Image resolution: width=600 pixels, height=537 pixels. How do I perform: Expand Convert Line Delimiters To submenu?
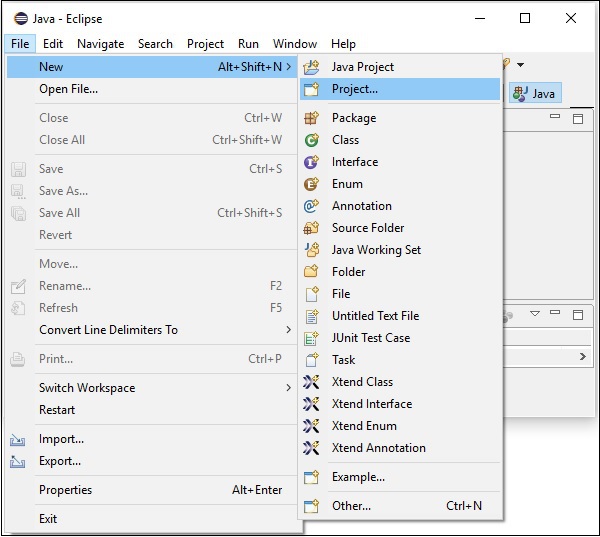[x=289, y=330]
